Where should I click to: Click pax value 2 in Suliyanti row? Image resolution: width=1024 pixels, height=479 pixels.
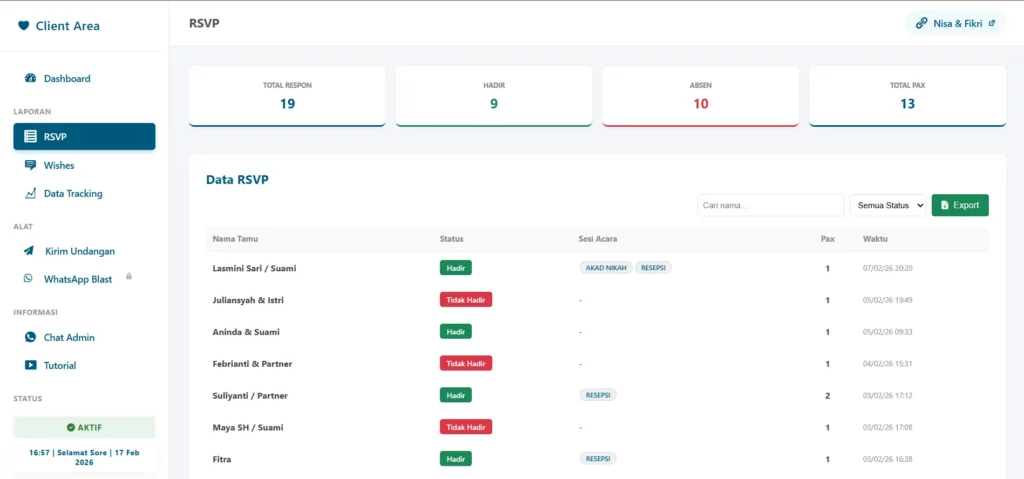click(827, 395)
